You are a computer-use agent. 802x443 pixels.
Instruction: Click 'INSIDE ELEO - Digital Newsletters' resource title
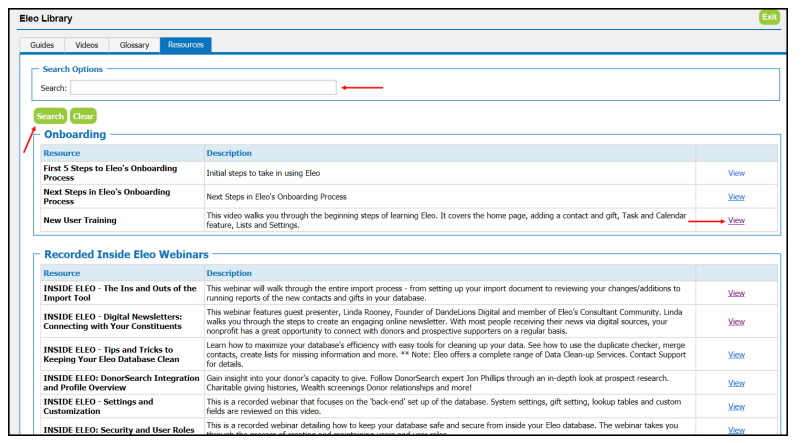(113, 321)
